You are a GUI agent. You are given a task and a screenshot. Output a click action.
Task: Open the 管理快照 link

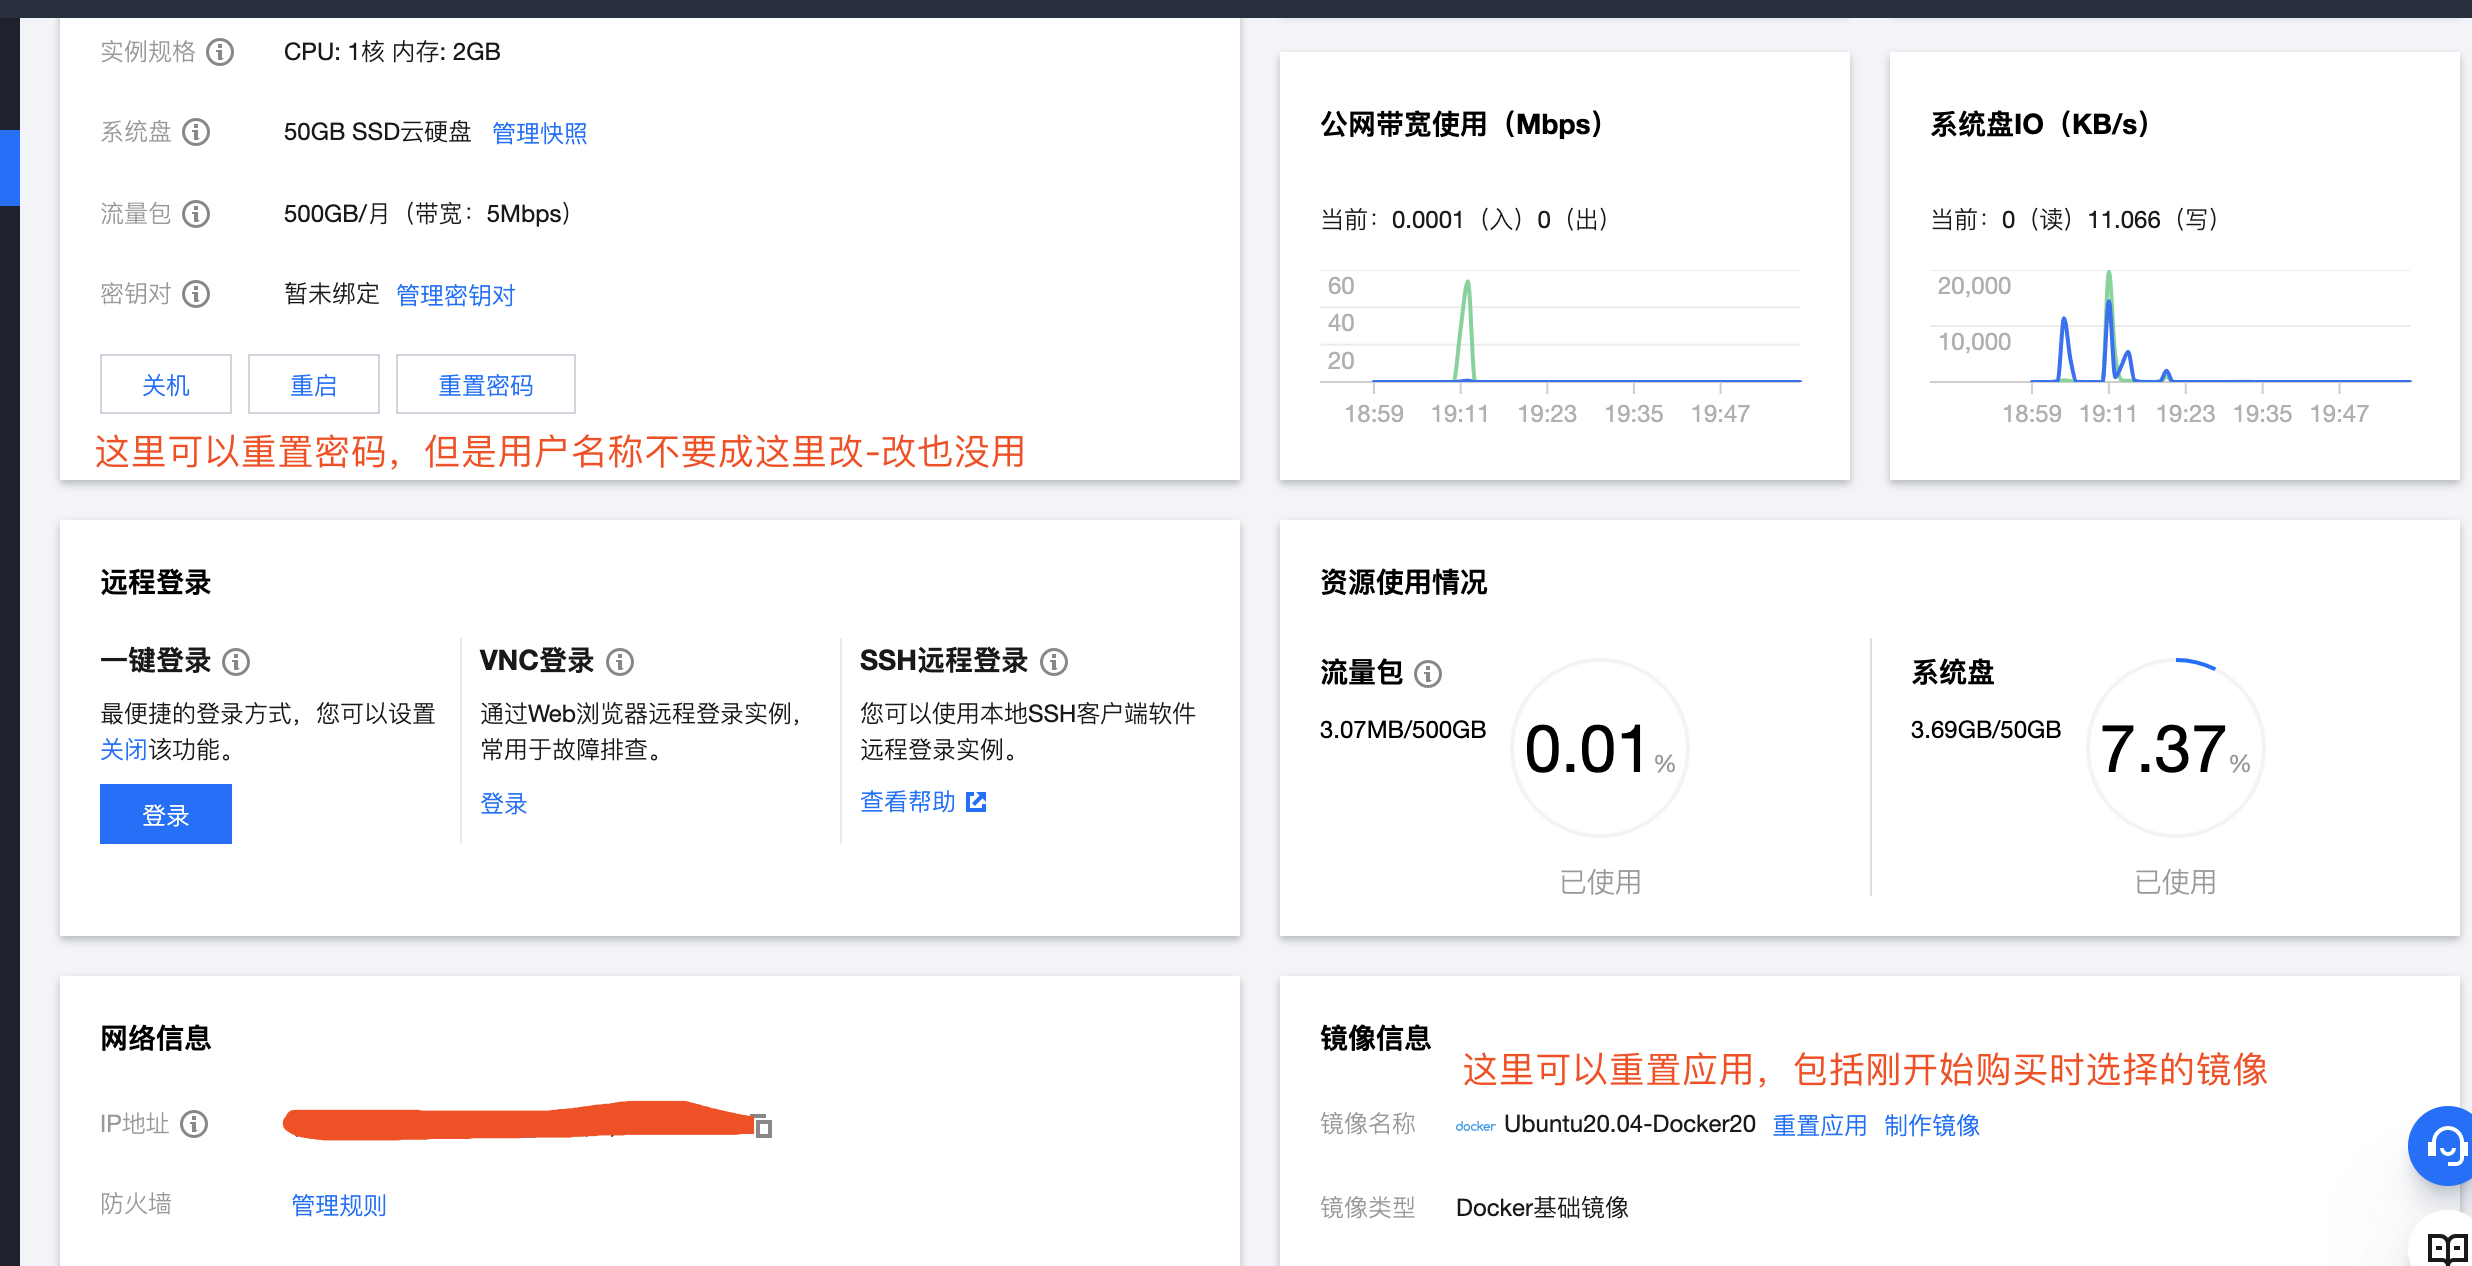pos(539,133)
